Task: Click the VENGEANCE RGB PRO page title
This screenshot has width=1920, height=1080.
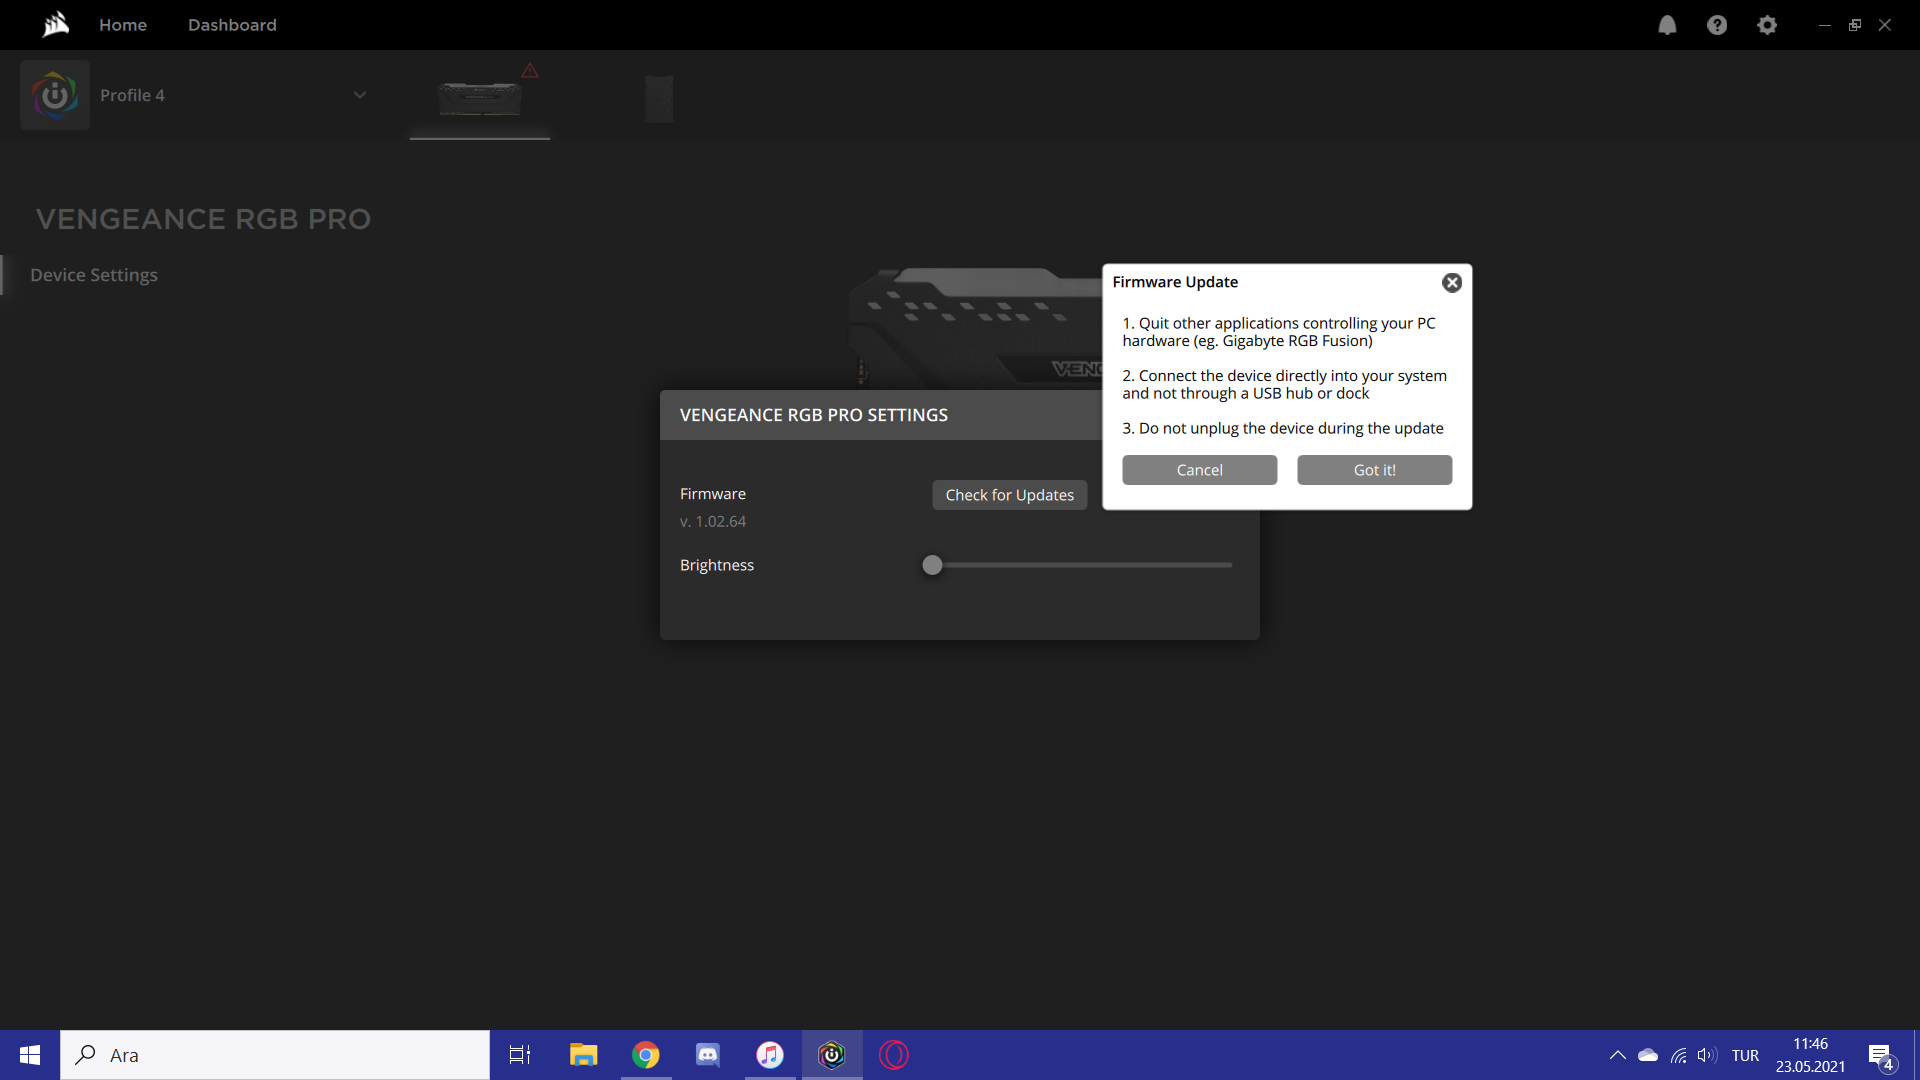Action: [x=203, y=219]
